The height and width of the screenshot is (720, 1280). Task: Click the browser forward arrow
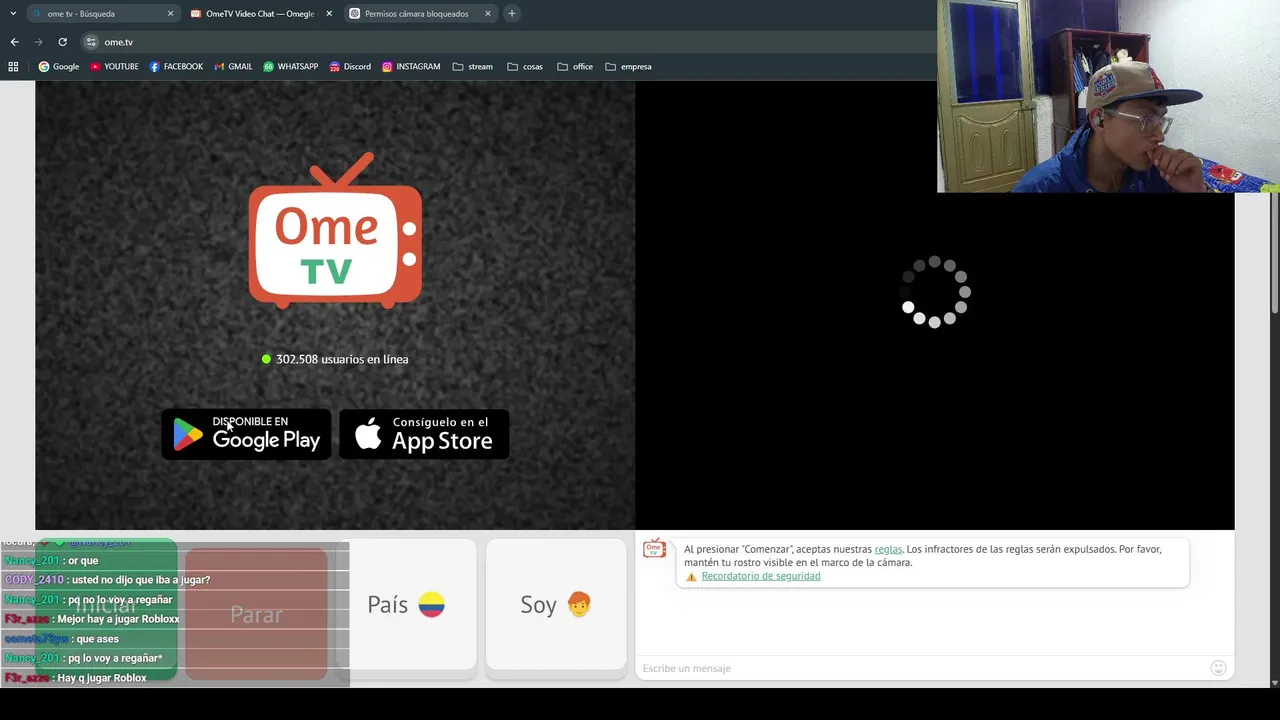pos(38,42)
